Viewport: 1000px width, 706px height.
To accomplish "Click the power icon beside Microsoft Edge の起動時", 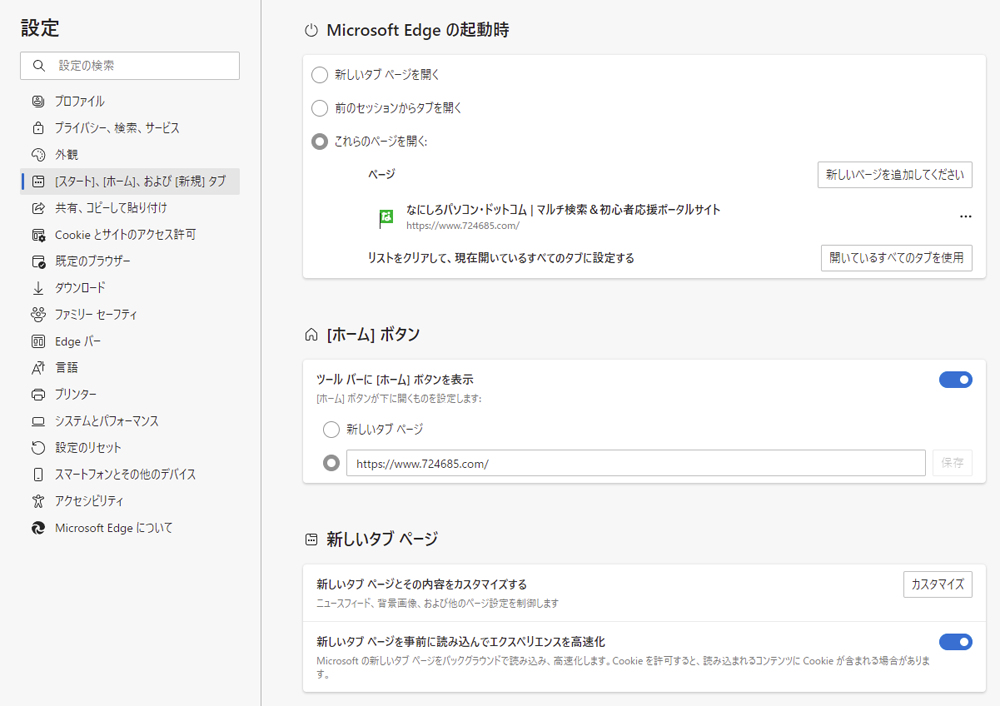I will tap(311, 30).
